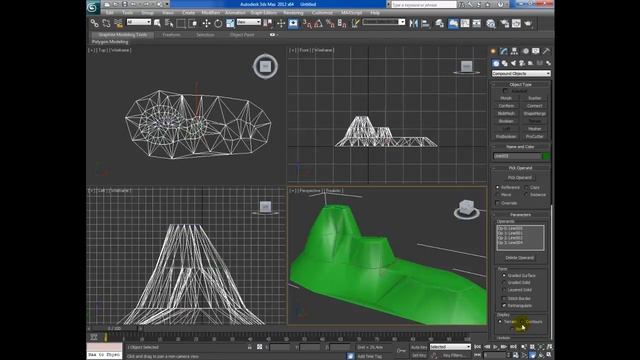Toggle the Retriangulate checkbox
This screenshot has height=360, width=640.
pos(504,305)
